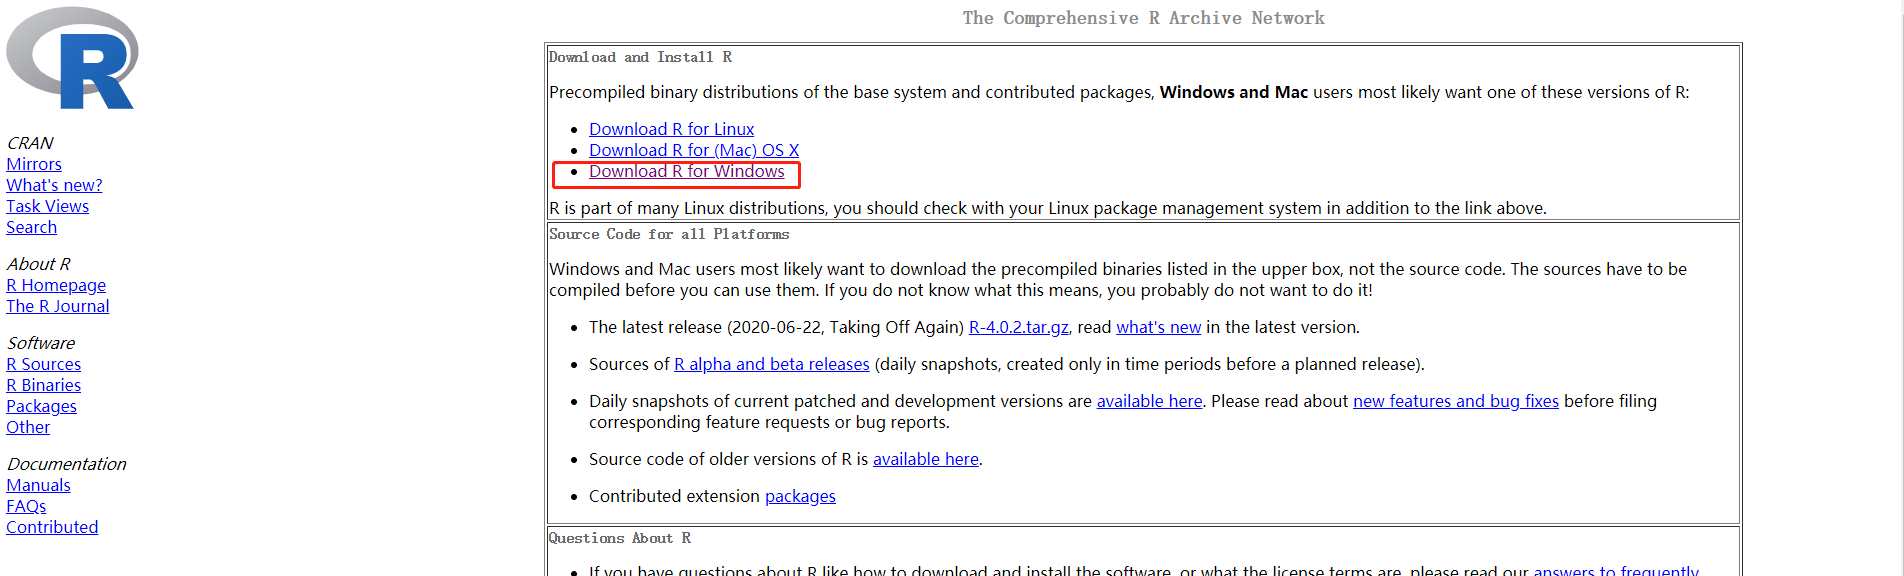Open Manuals under Documentation
1904x576 pixels.
pos(38,485)
